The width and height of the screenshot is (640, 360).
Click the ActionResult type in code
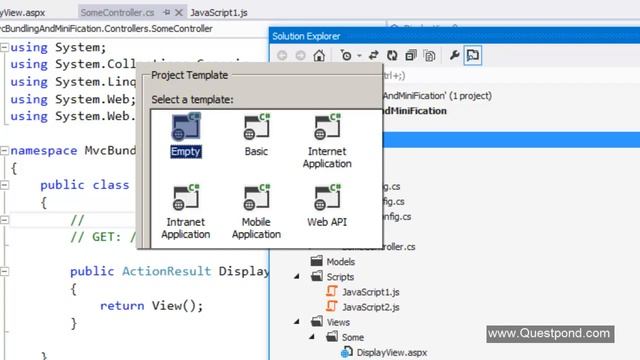[167, 271]
